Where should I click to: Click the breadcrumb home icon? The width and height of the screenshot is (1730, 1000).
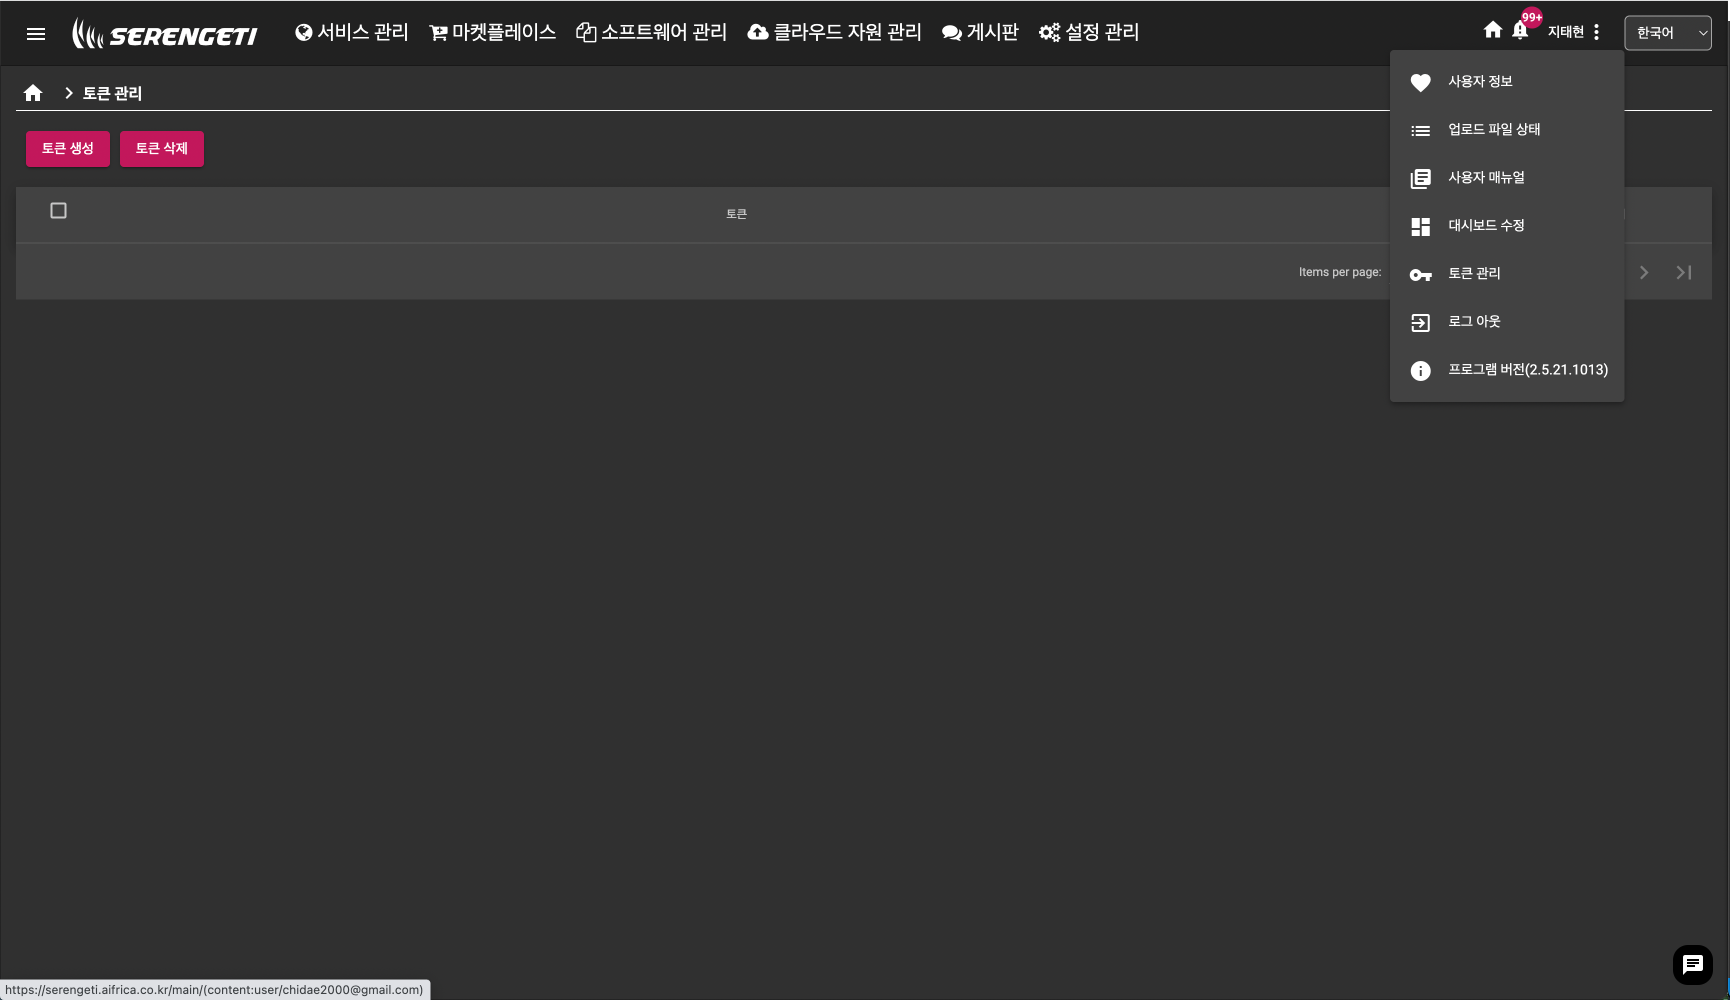click(x=33, y=93)
